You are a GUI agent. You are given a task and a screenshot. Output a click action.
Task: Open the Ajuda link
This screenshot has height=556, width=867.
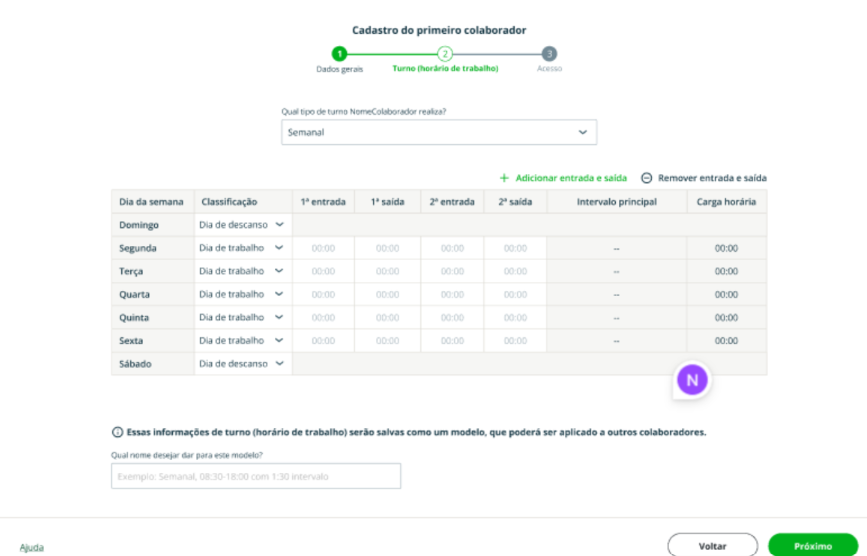pos(32,547)
